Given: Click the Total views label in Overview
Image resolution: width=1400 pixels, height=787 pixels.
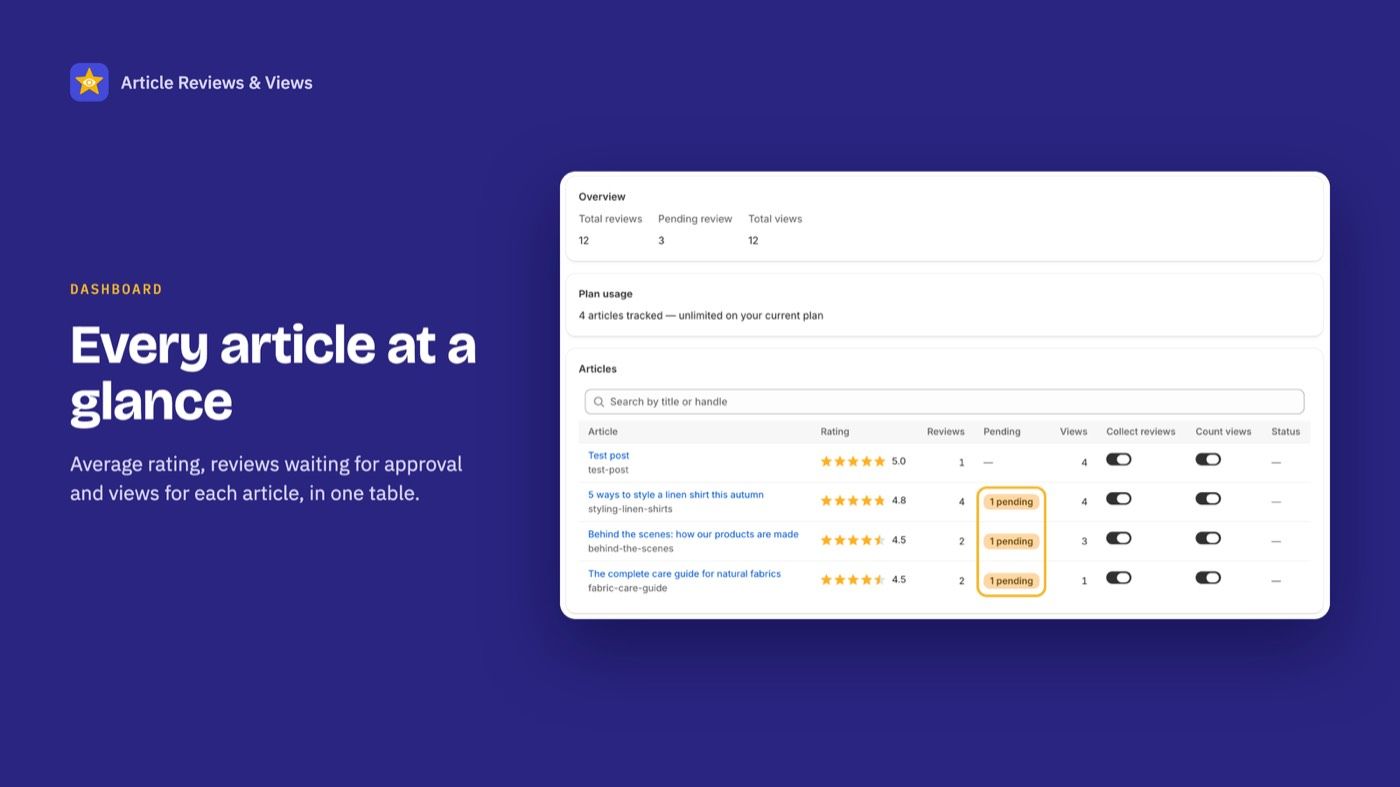Looking at the screenshot, I should coord(775,219).
